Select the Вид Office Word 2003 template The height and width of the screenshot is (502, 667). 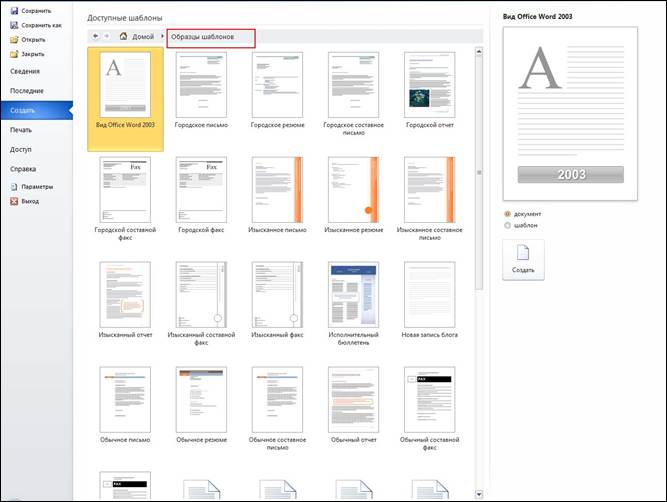pos(125,99)
